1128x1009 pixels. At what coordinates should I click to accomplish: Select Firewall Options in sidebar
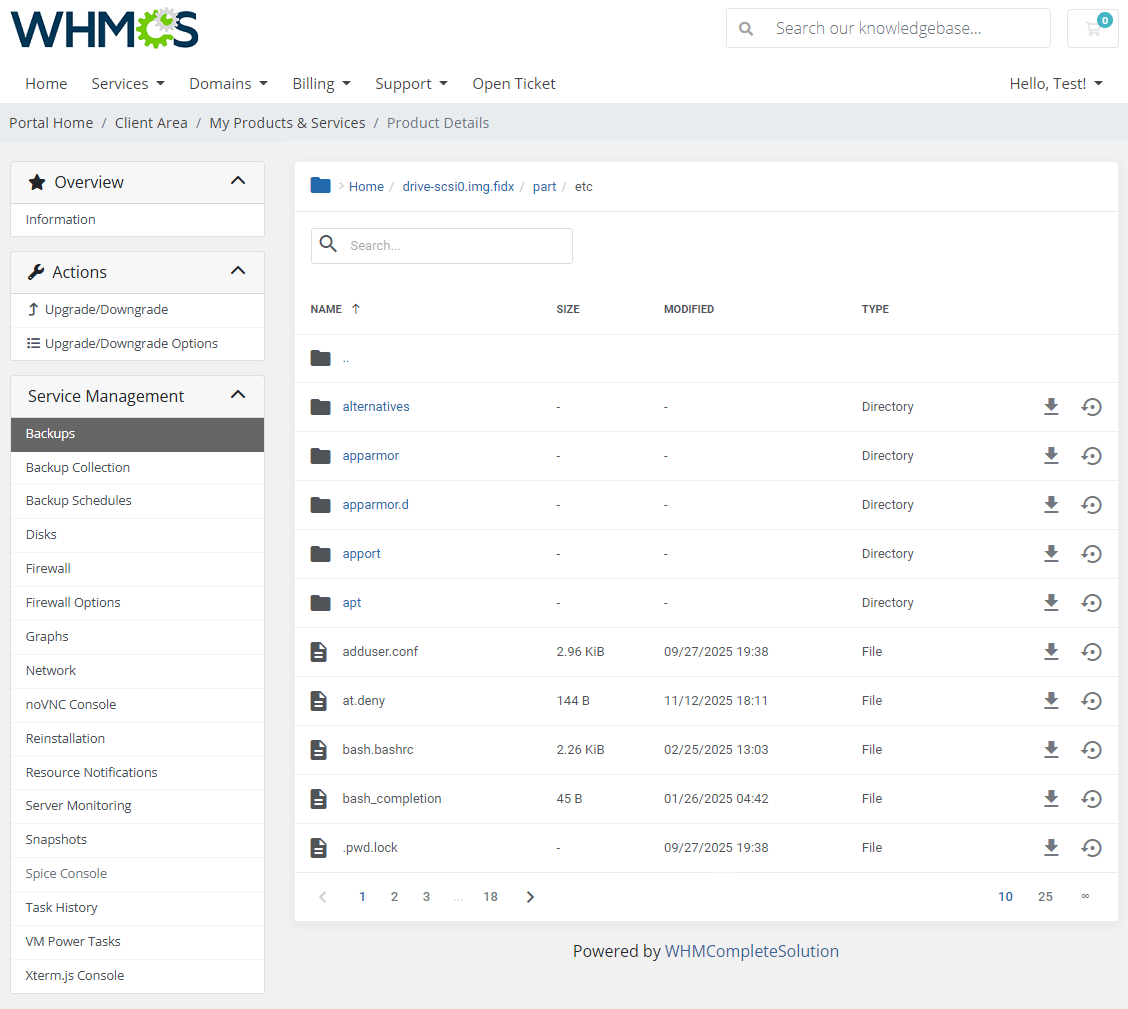137,603
